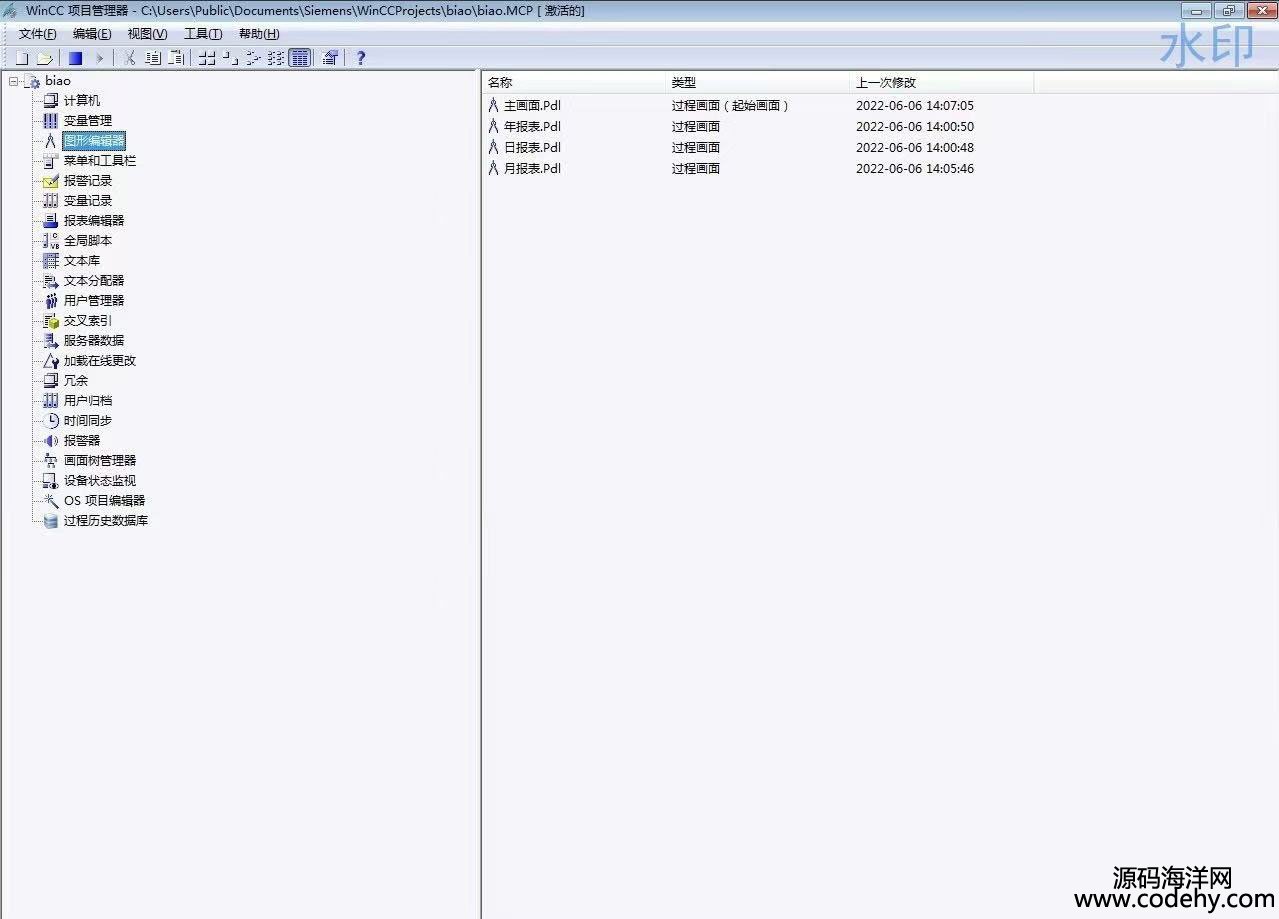Collapse the biao project tree node
This screenshot has height=919, width=1279.
coord(13,81)
